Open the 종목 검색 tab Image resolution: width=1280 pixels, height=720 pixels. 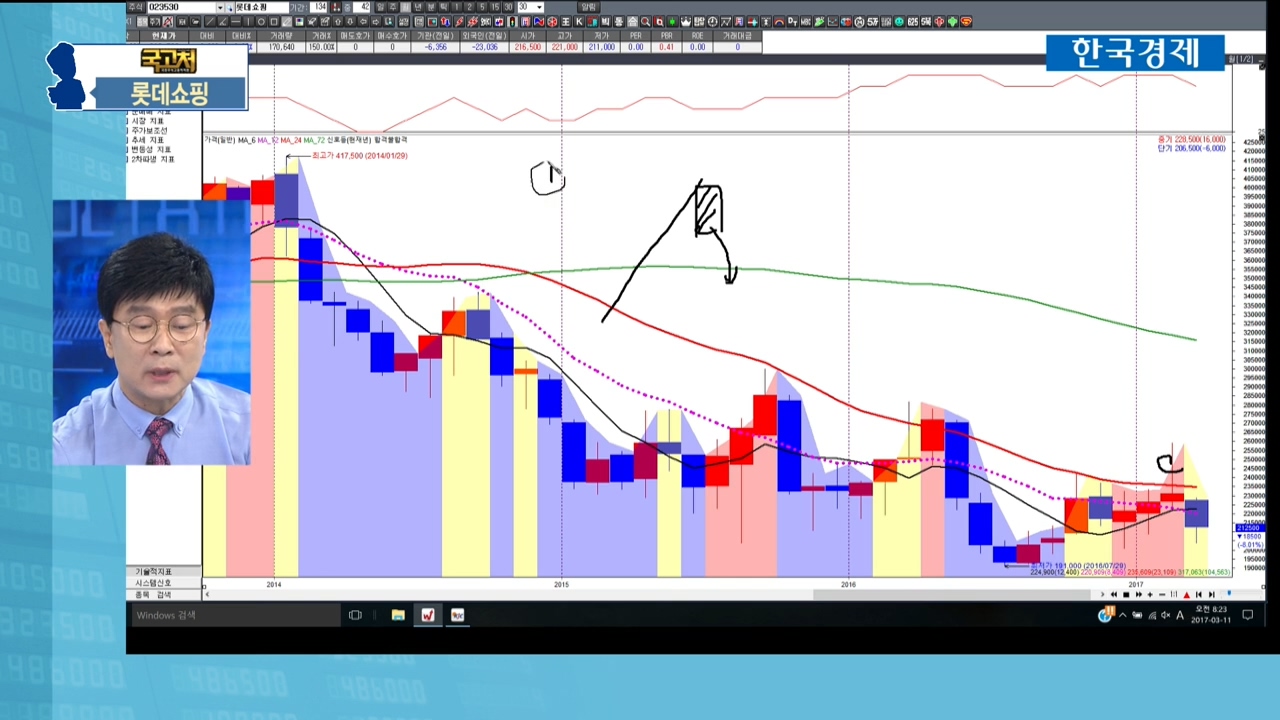(x=153, y=594)
